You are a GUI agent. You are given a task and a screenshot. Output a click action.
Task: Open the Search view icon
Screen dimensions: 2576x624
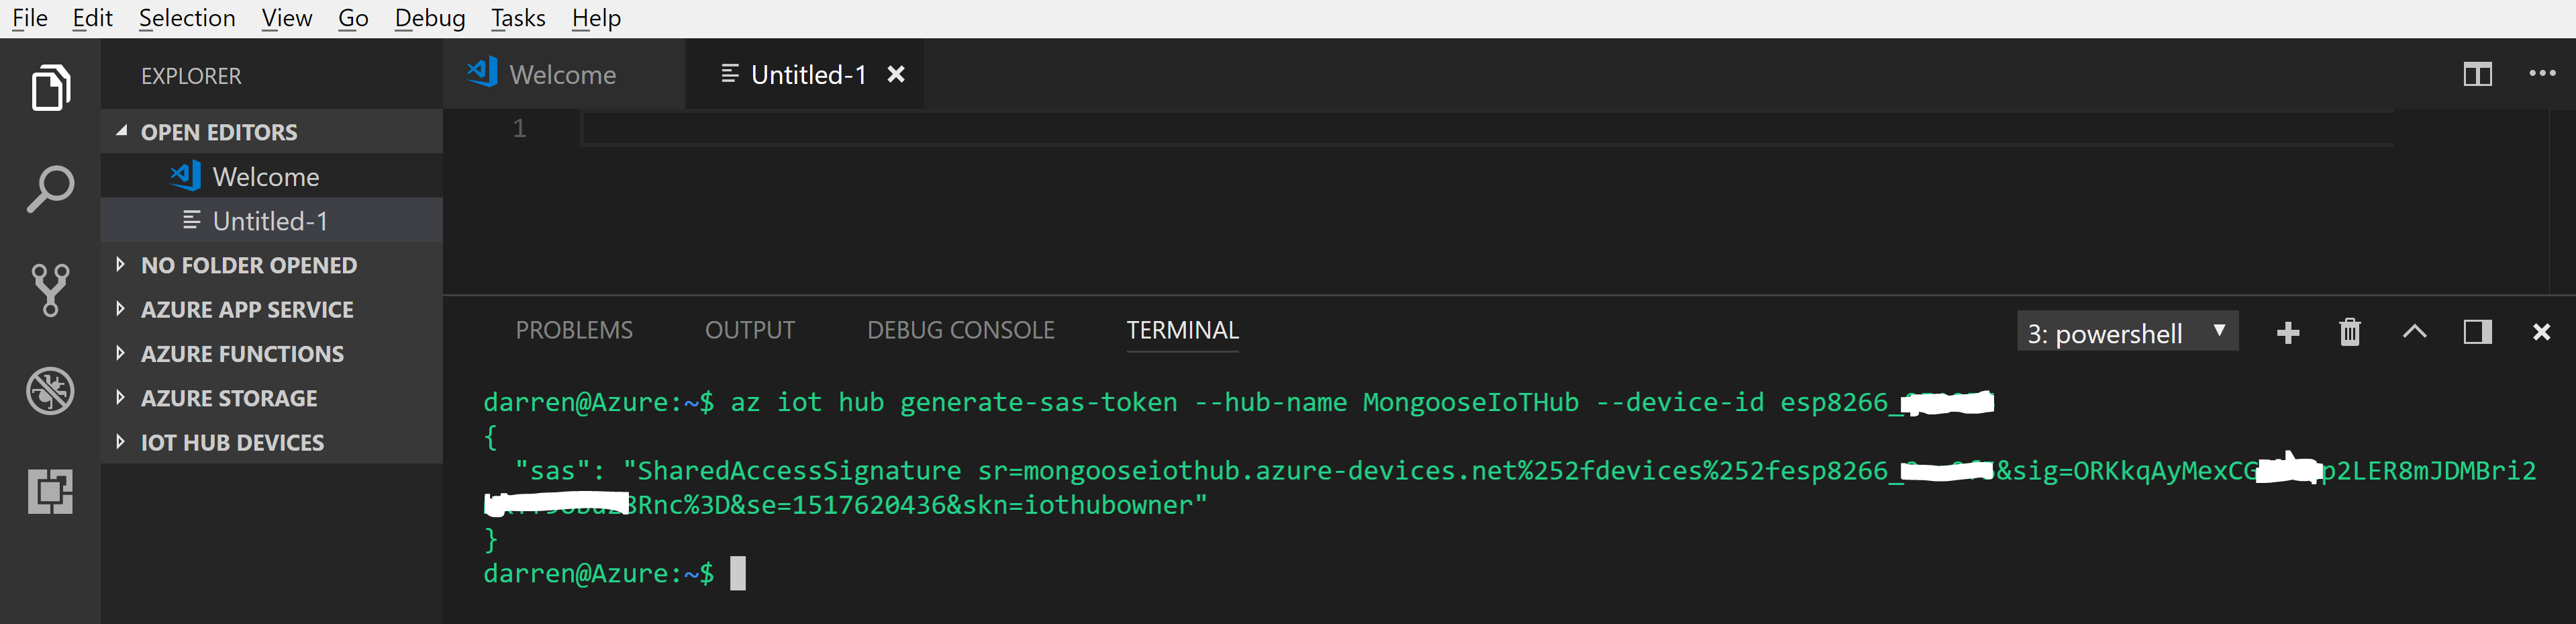pos(50,188)
